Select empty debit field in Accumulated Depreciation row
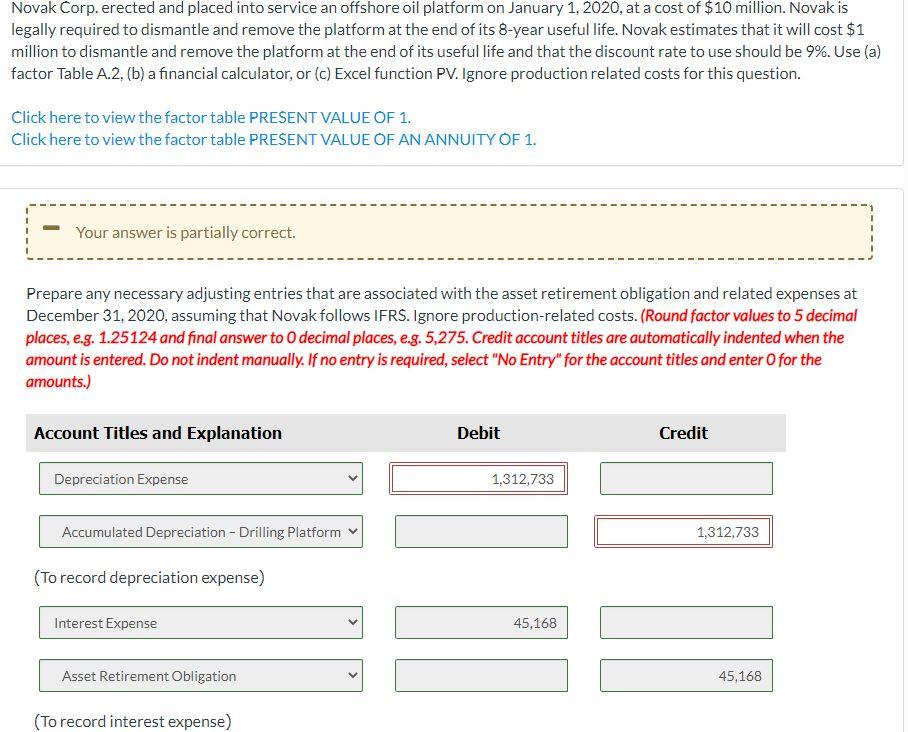Viewport: 908px width, 732px height. (480, 531)
